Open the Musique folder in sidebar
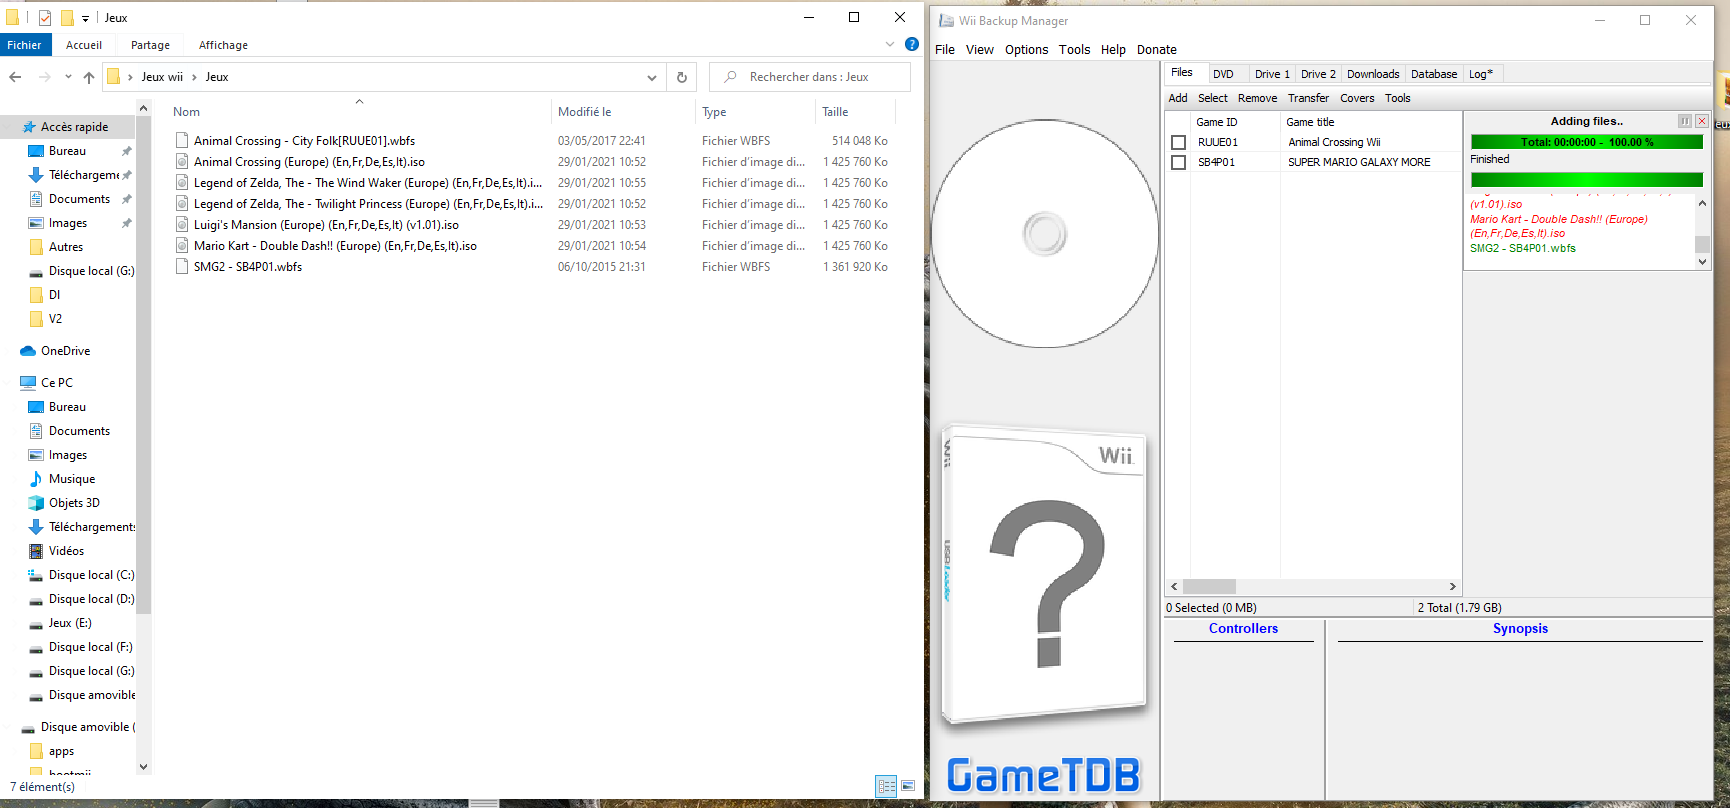The height and width of the screenshot is (808, 1730). tap(72, 479)
